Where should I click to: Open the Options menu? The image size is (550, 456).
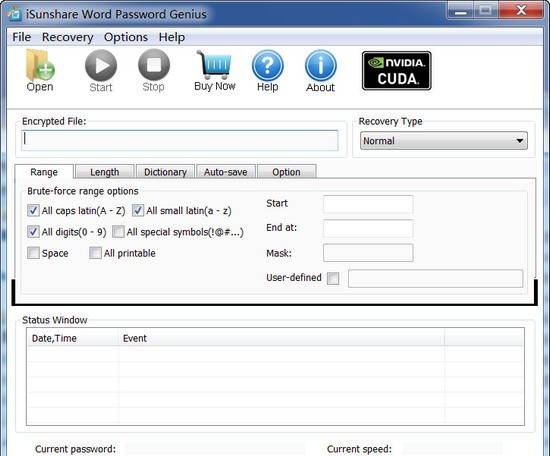(x=126, y=37)
